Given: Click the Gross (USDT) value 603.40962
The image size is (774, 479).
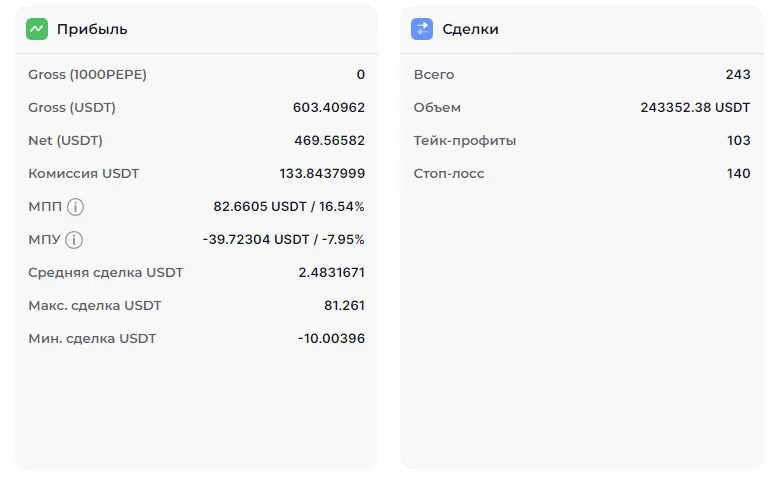Looking at the screenshot, I should 329,107.
